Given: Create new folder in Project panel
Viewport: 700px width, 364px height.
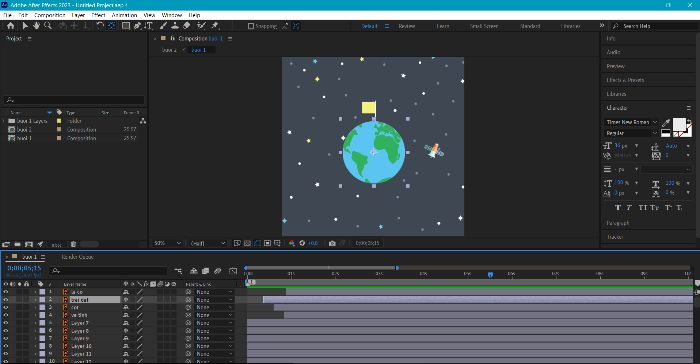Looking at the screenshot, I should pos(17,244).
